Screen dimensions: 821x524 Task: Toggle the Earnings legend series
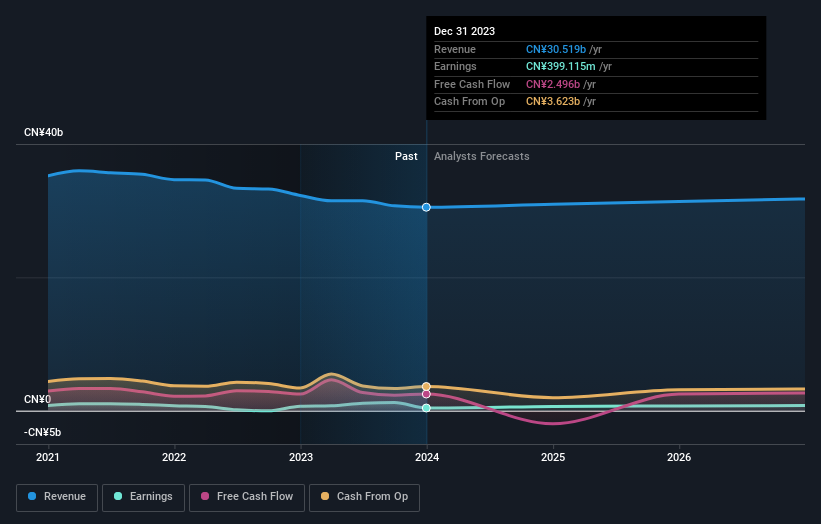click(143, 497)
